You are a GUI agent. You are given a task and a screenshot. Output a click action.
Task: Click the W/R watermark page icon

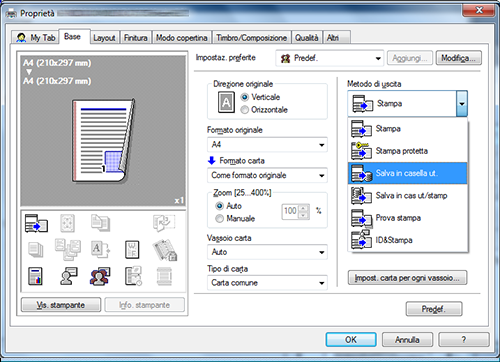(x=132, y=250)
